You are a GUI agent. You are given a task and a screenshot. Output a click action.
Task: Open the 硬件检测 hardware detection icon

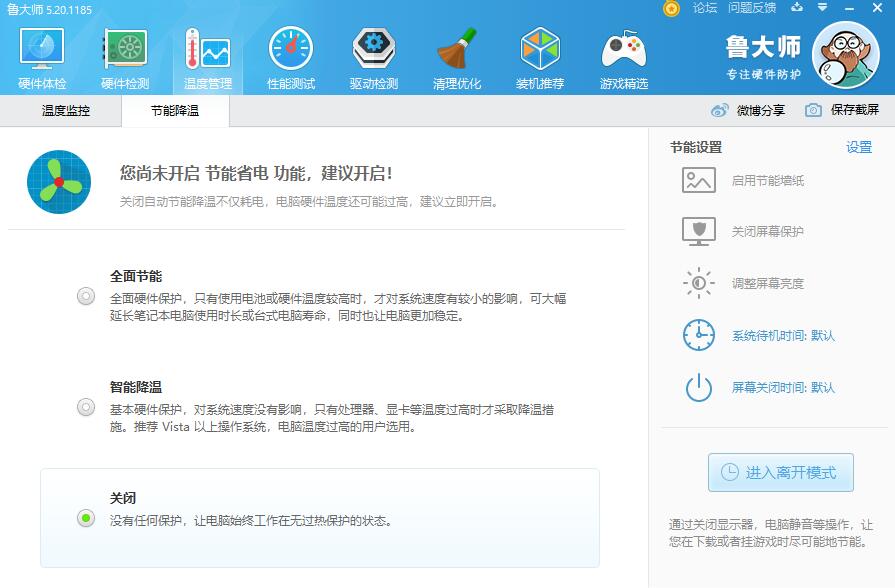point(125,49)
